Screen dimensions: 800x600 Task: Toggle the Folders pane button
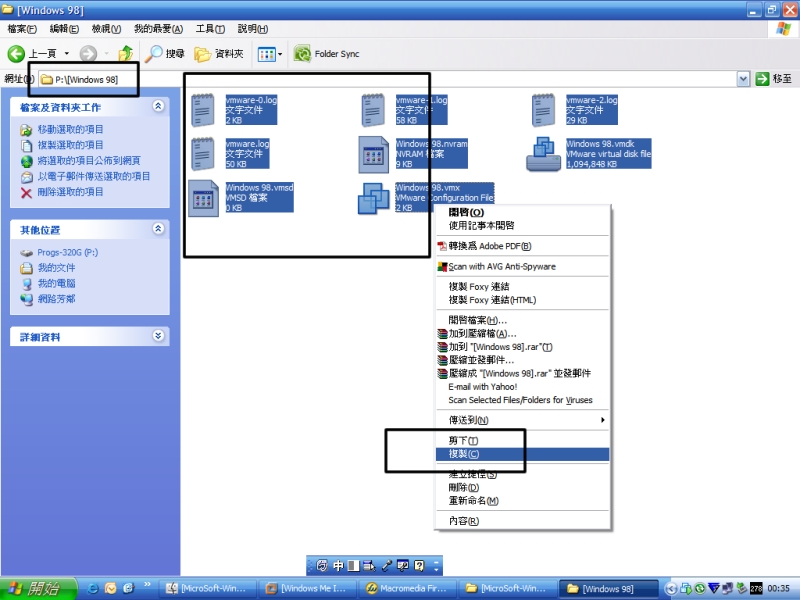219,54
